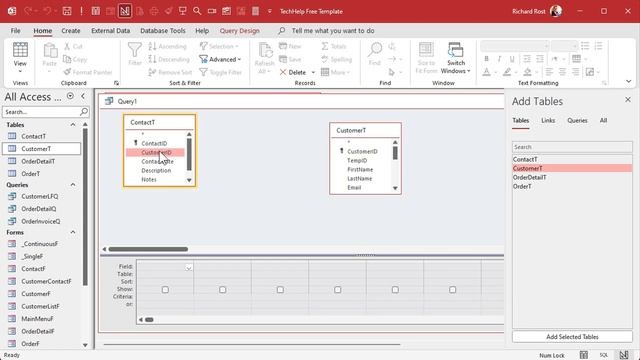The height and width of the screenshot is (360, 640).
Task: Click the Toggle Filter command
Action: click(221, 72)
